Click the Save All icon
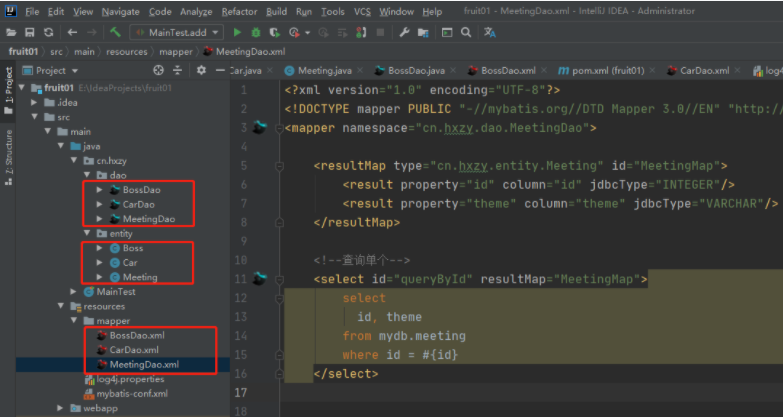The image size is (783, 417). coord(29,32)
